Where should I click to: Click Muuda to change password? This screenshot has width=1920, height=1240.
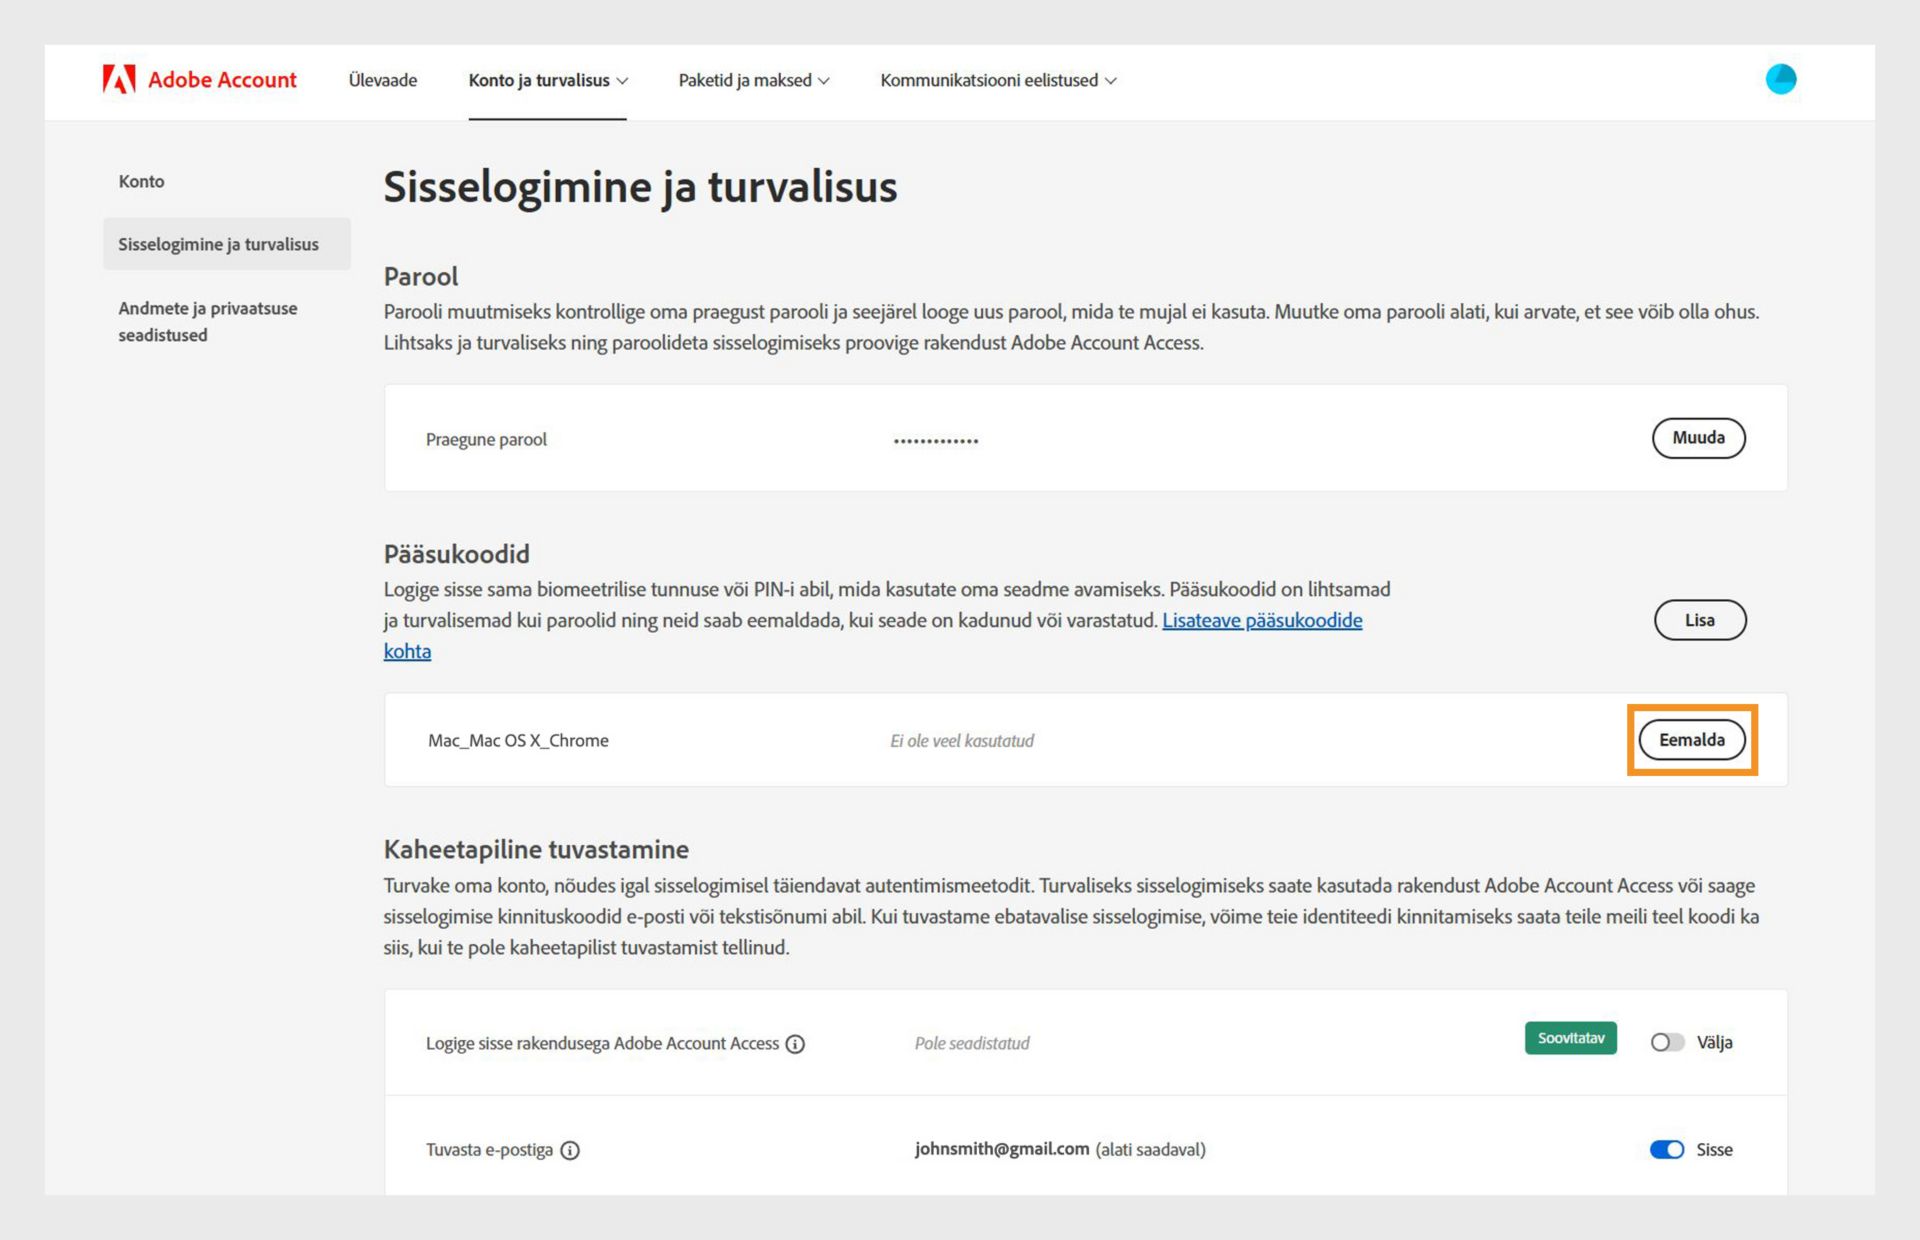tap(1698, 438)
